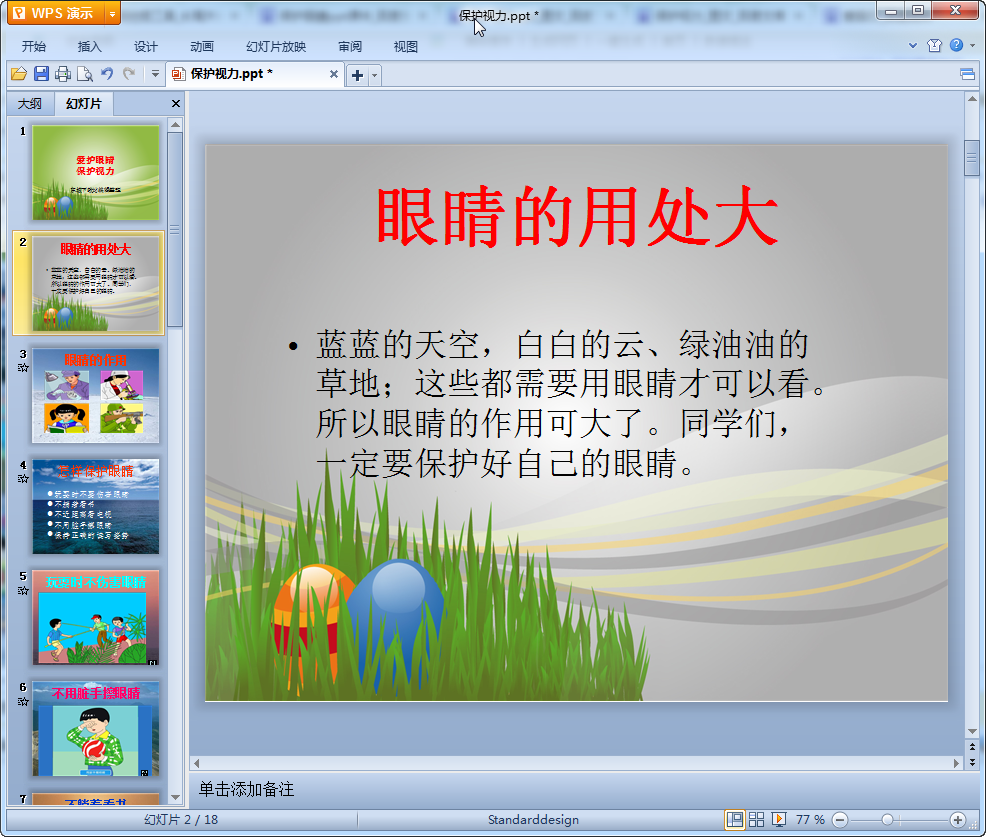Open the 视图 ribbon tab
Screen dimensions: 986x837
tap(406, 47)
